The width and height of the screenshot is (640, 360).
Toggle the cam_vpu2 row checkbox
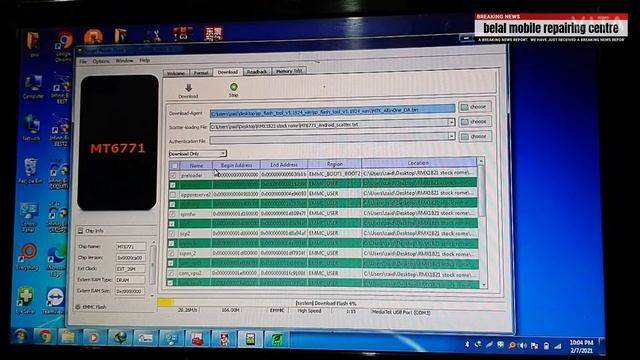pos(171,273)
